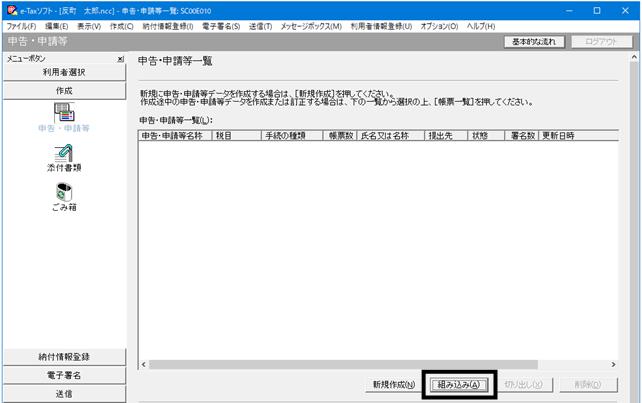The width and height of the screenshot is (642, 403).
Task: Close the メニューボタン panel with its x icon
Action: click(x=120, y=59)
